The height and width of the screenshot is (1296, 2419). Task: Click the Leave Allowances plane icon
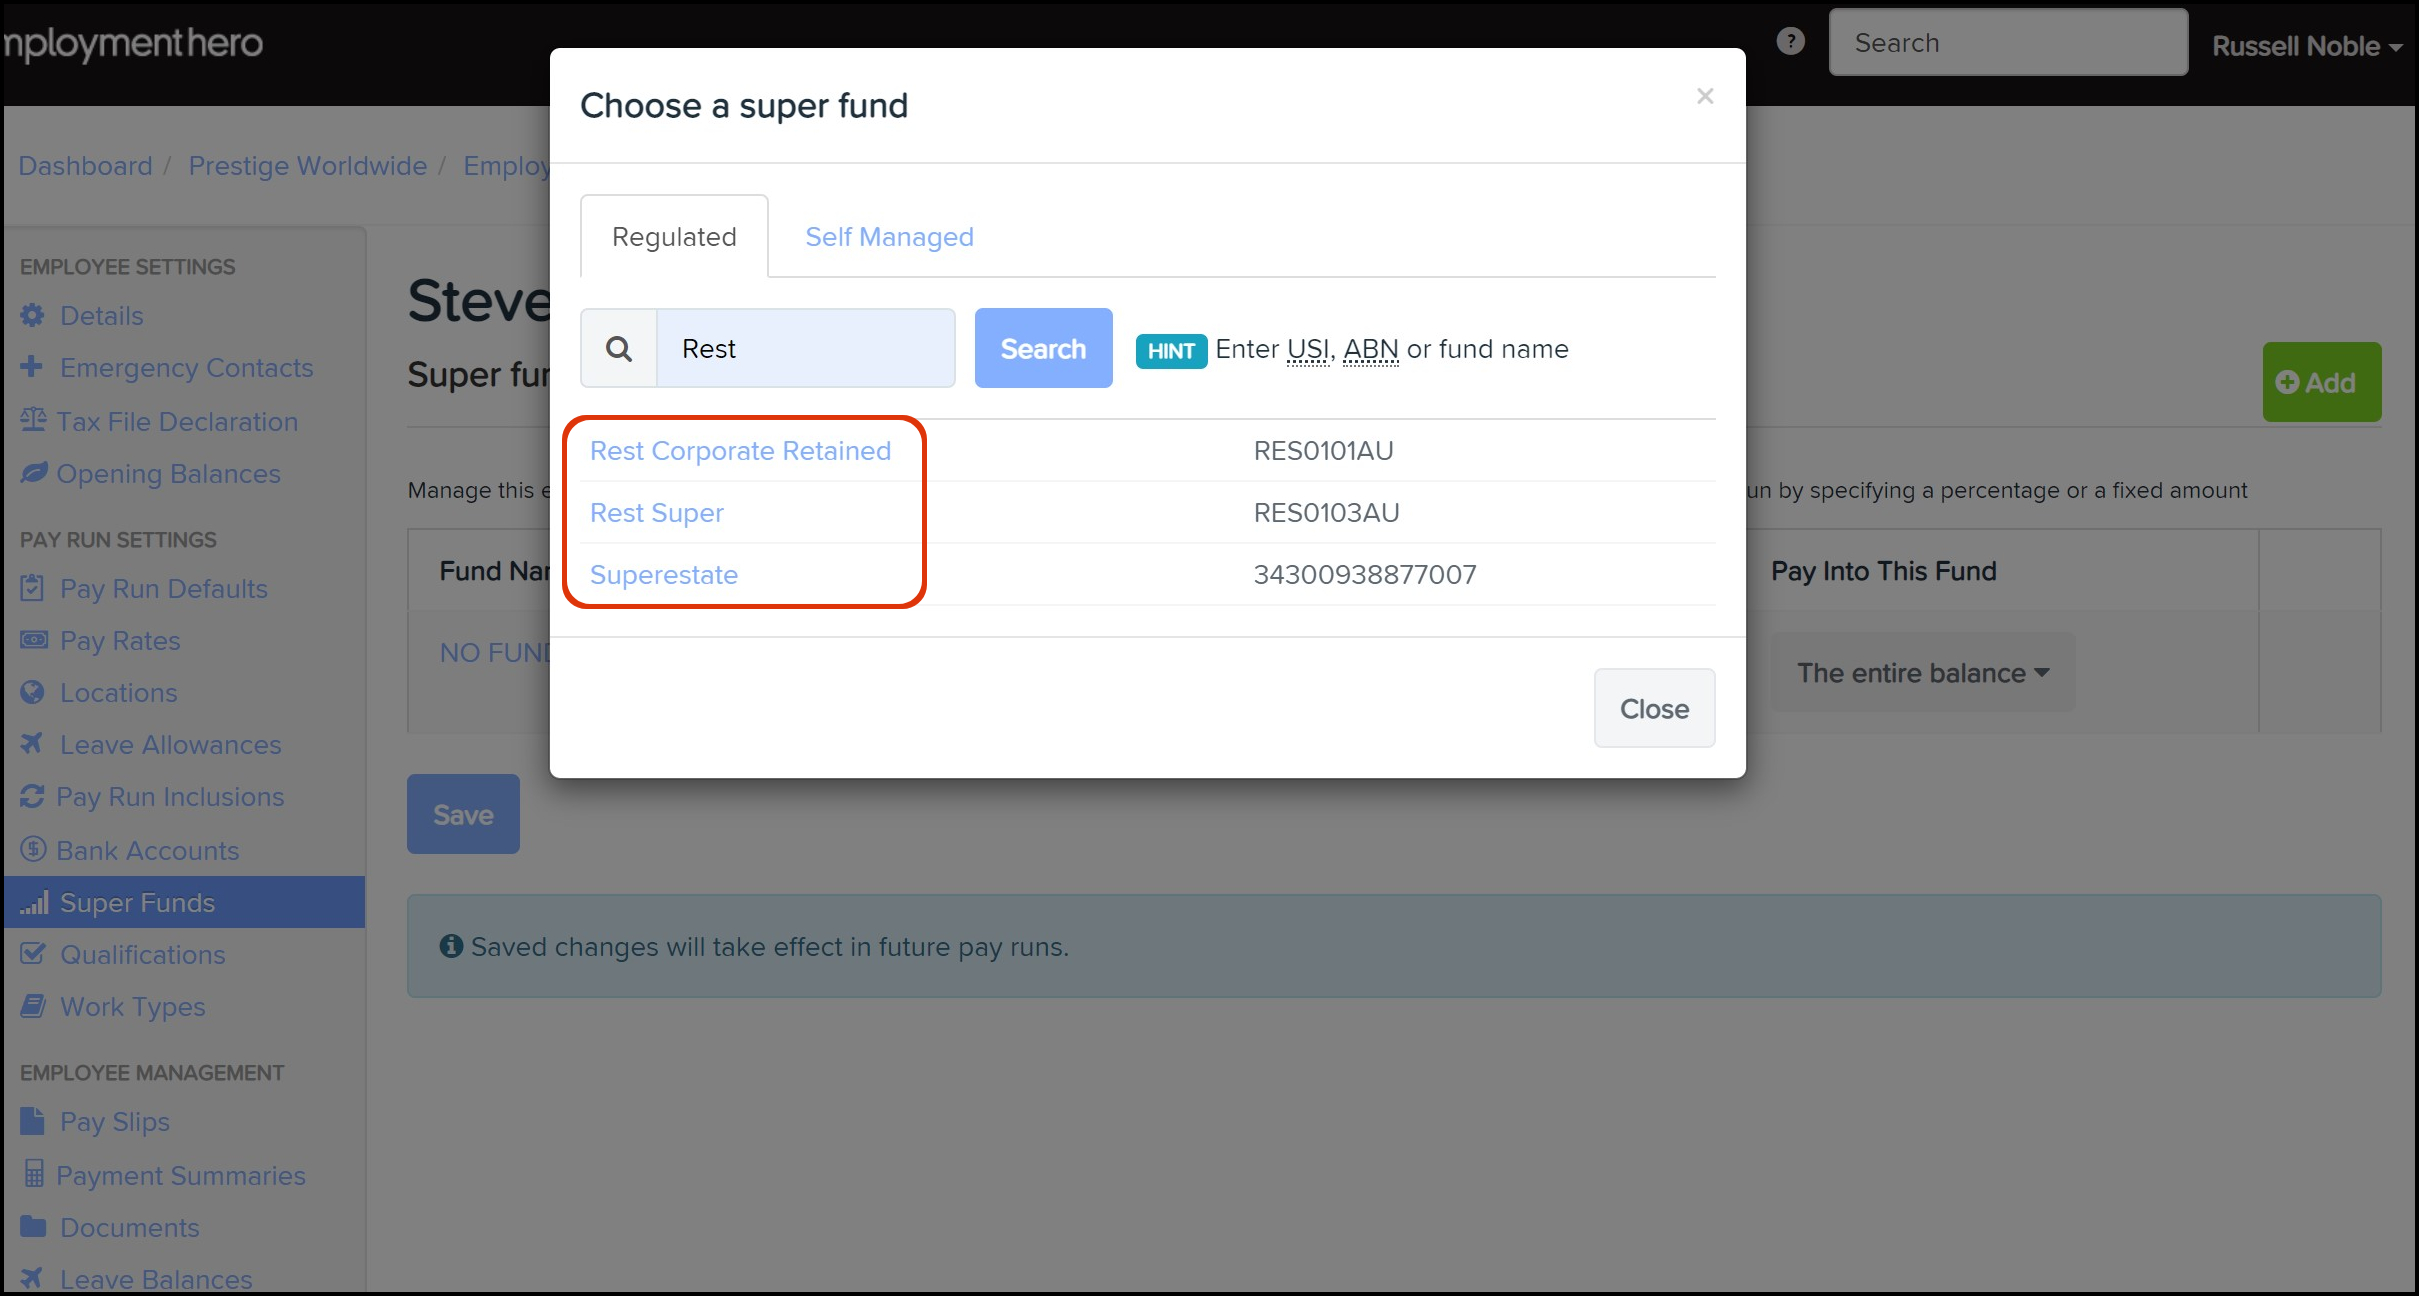32,744
